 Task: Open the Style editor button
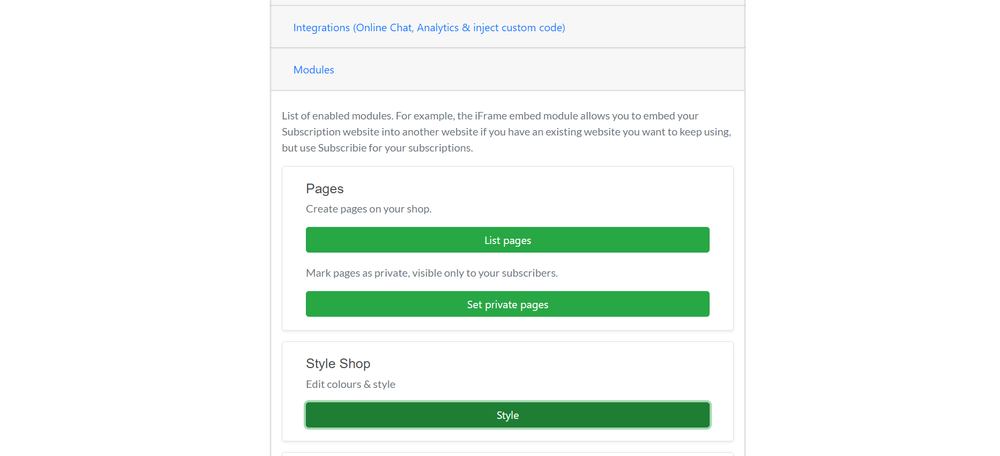click(x=508, y=415)
